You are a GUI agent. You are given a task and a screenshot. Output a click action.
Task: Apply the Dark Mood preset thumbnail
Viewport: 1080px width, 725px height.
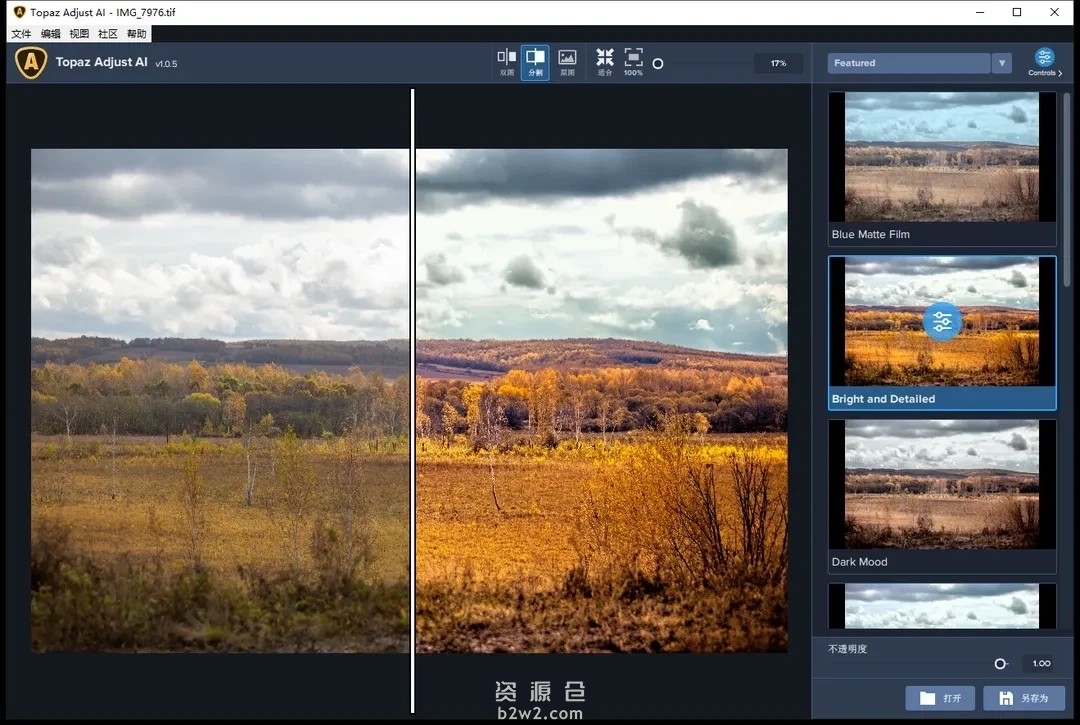[x=942, y=484]
